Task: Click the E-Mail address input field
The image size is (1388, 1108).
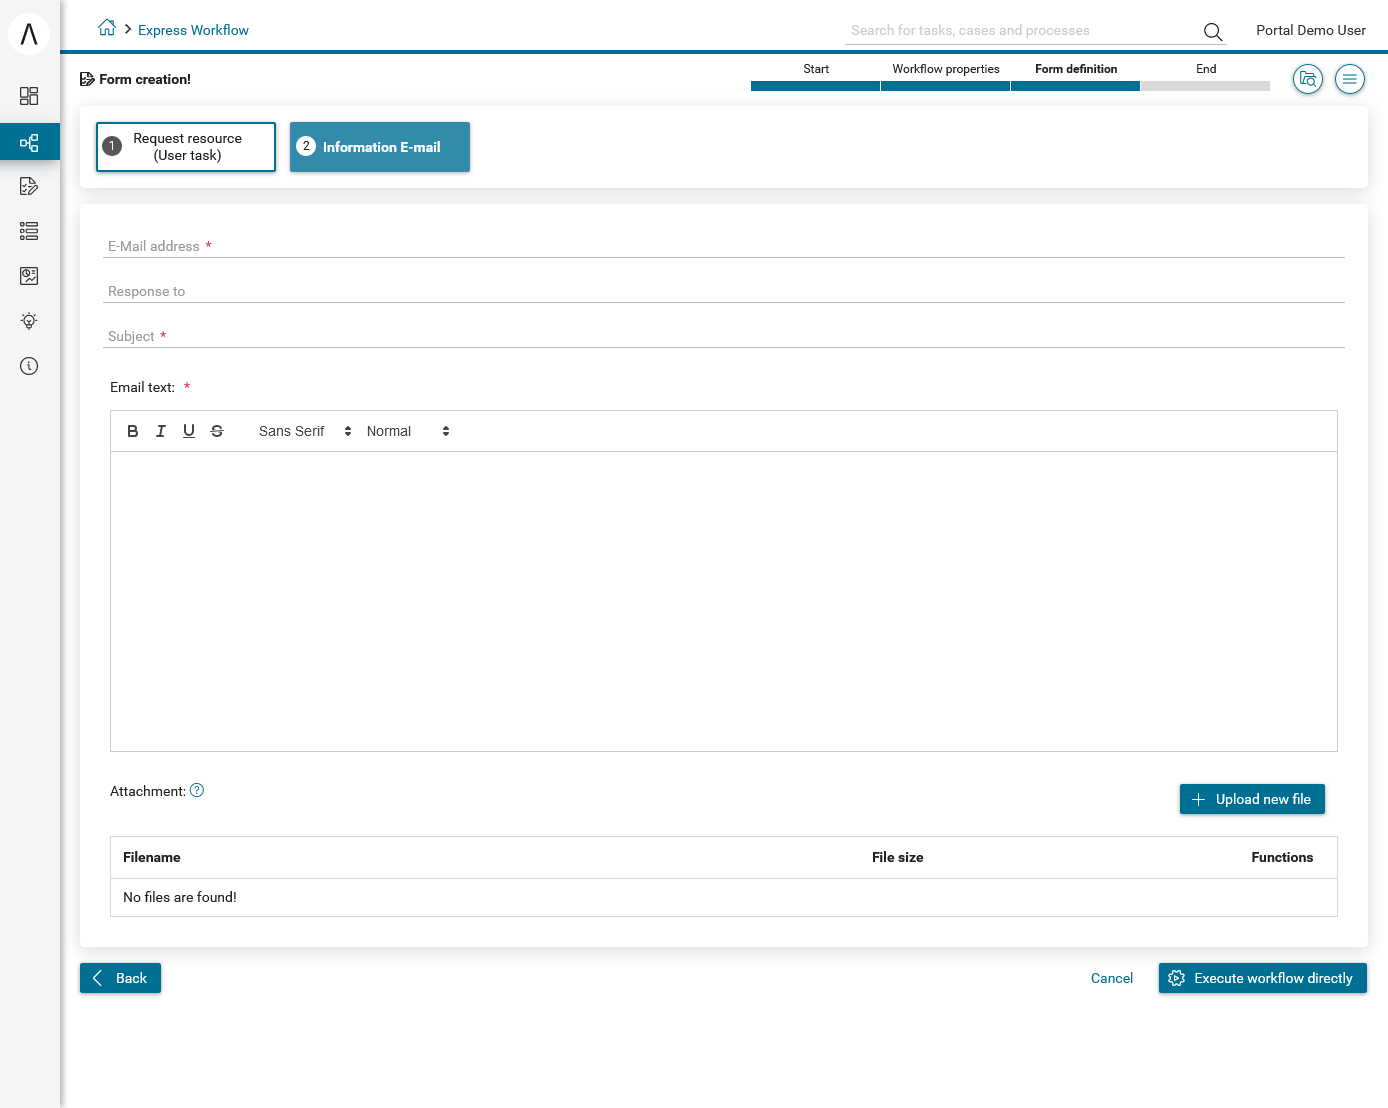Action: (723, 246)
